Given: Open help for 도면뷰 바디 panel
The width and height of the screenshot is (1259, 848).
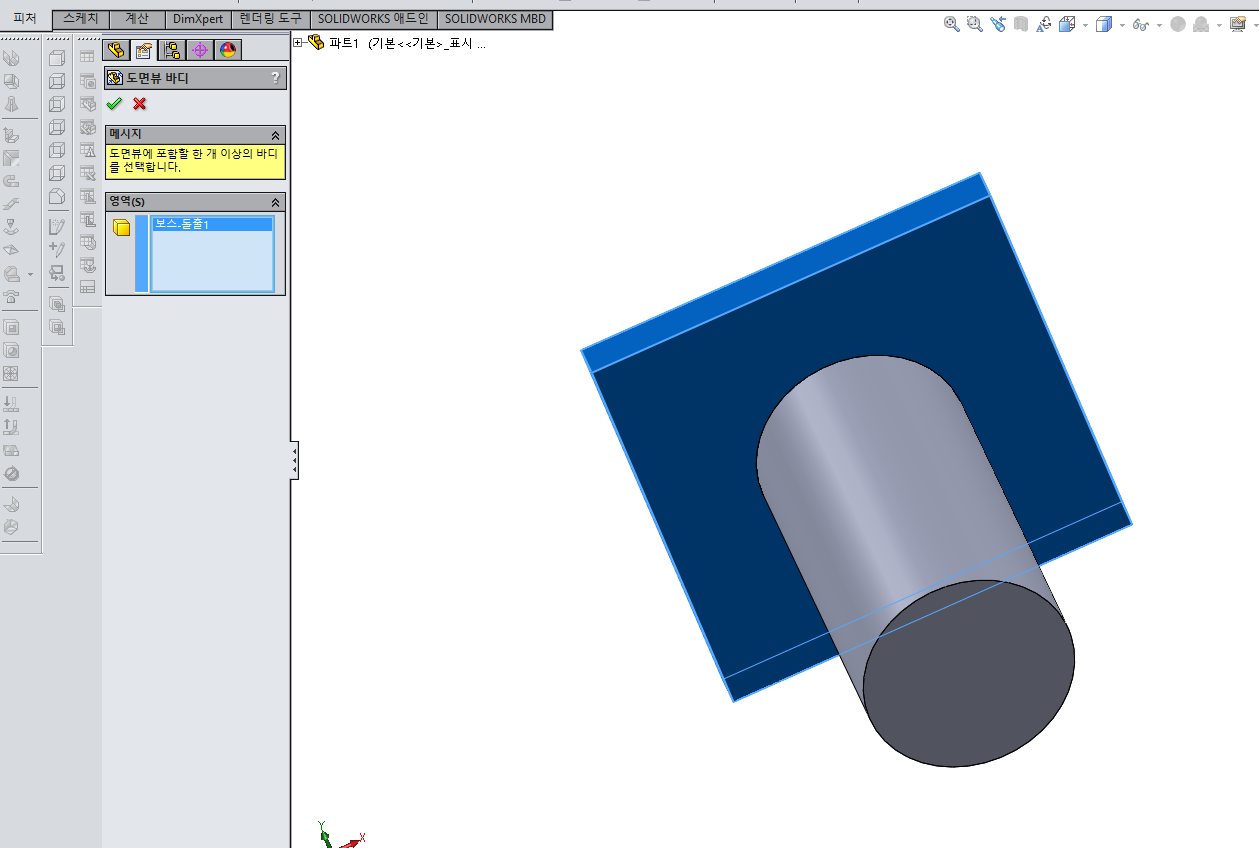Looking at the screenshot, I should (276, 78).
